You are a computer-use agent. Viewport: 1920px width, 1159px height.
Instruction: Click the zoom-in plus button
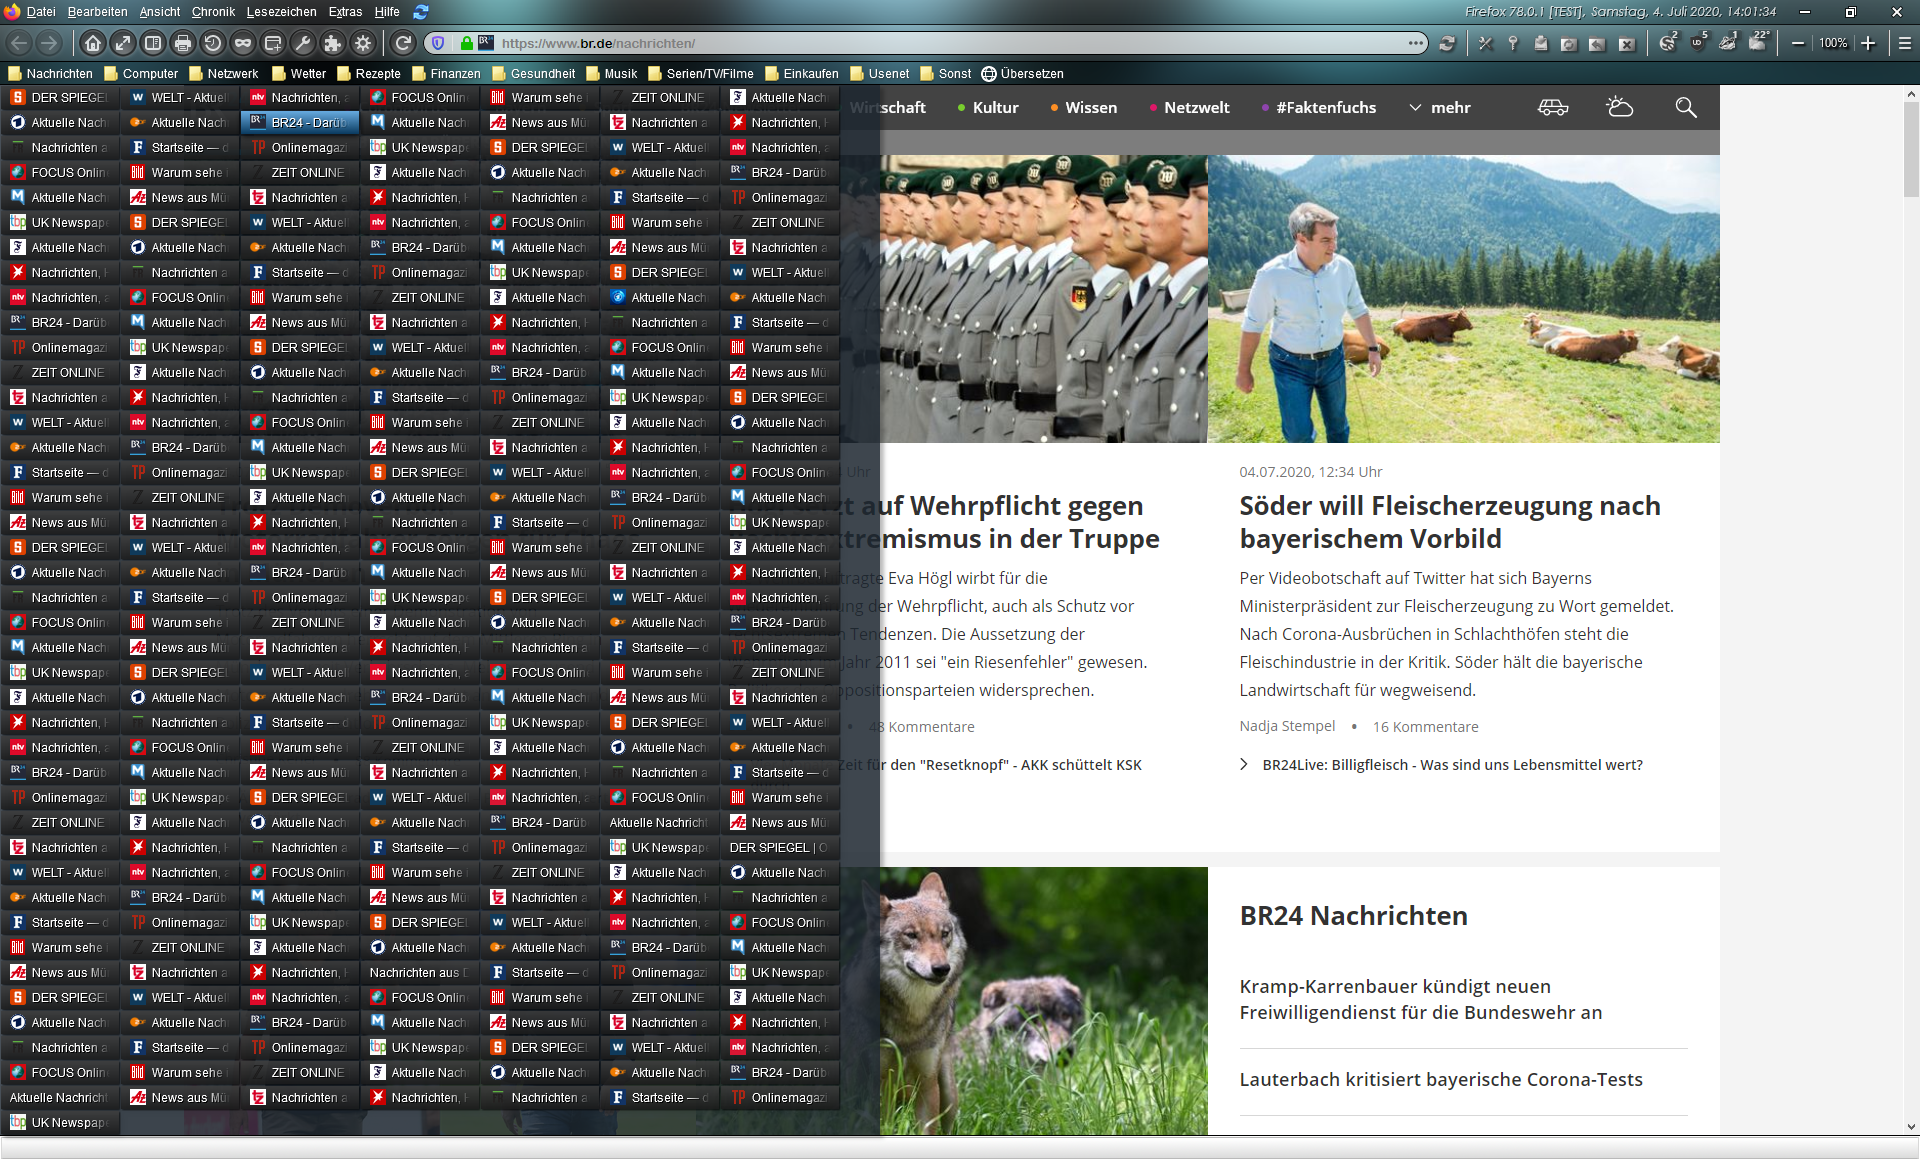tap(1868, 43)
